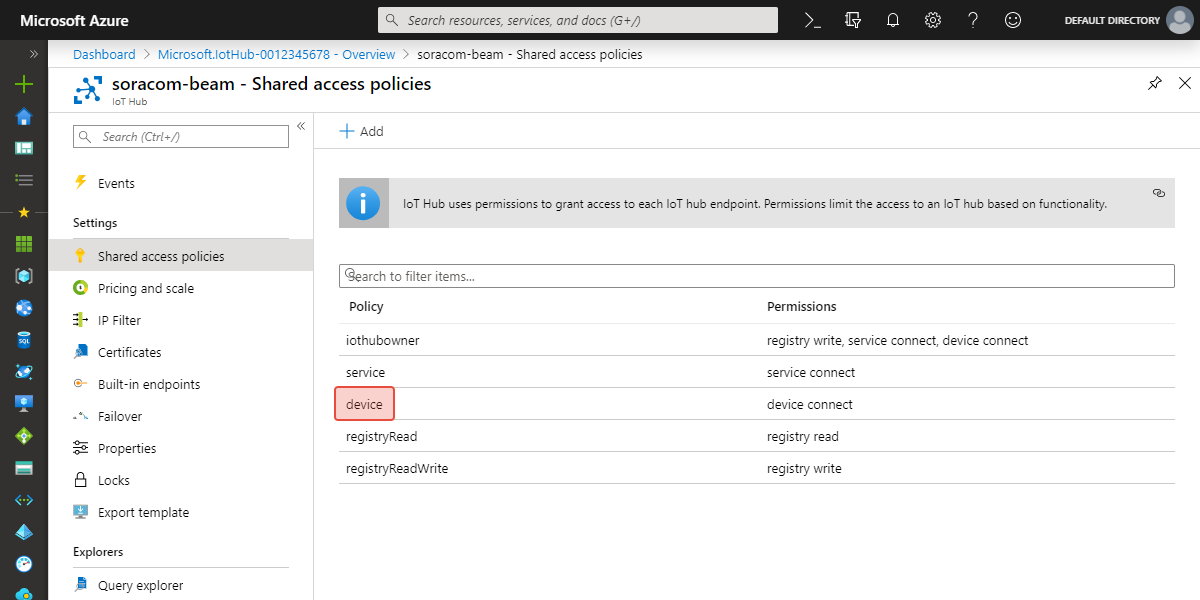
Task: Click the Add policy button
Action: tap(361, 131)
